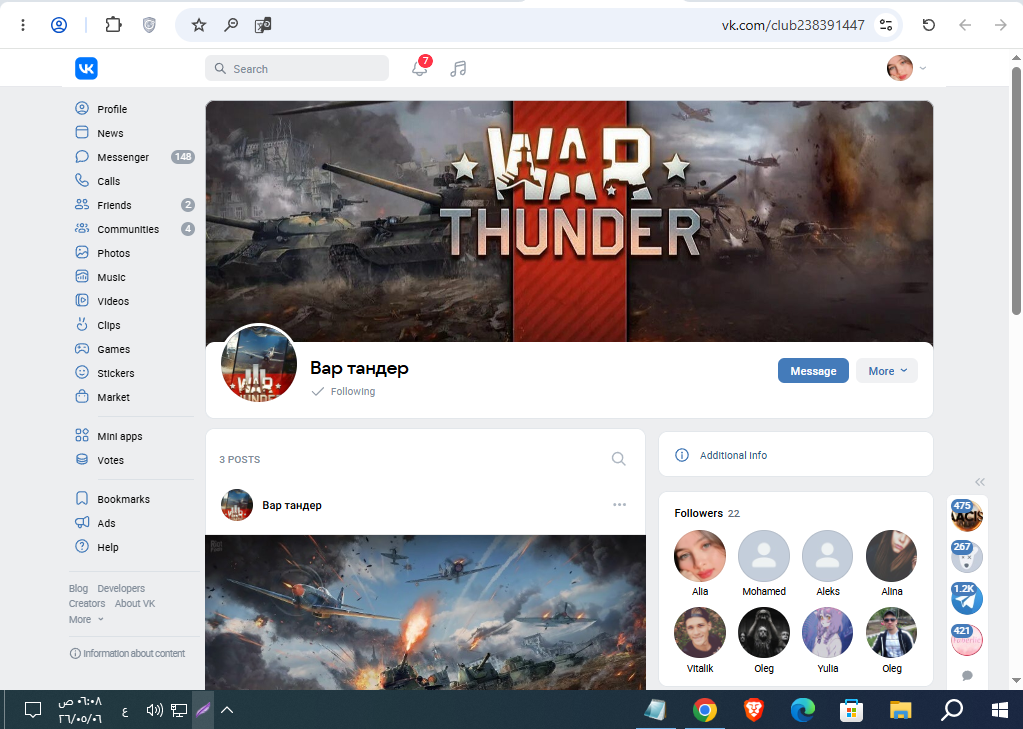Open Information about content link

click(127, 653)
